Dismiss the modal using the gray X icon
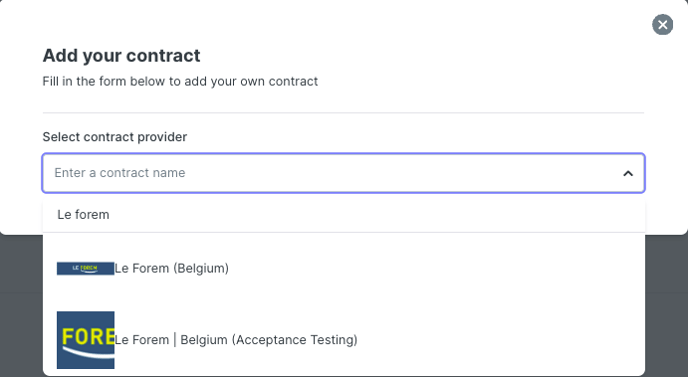The image size is (688, 377). (x=662, y=25)
